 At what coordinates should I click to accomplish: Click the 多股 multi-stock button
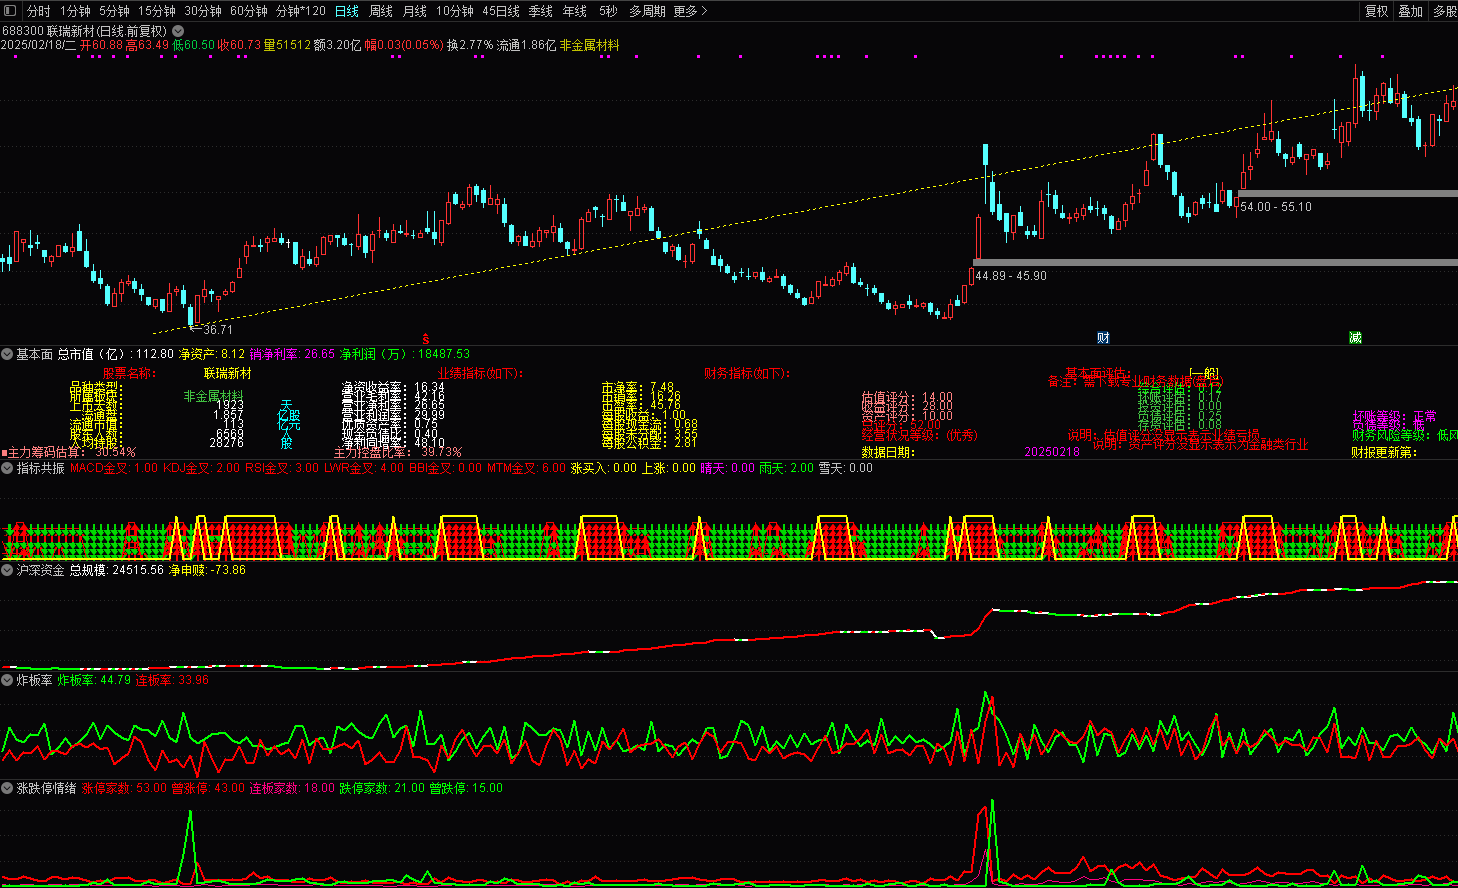pos(1445,11)
